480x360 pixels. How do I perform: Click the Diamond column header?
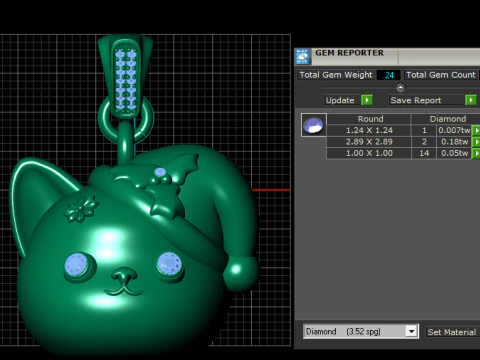pos(447,119)
